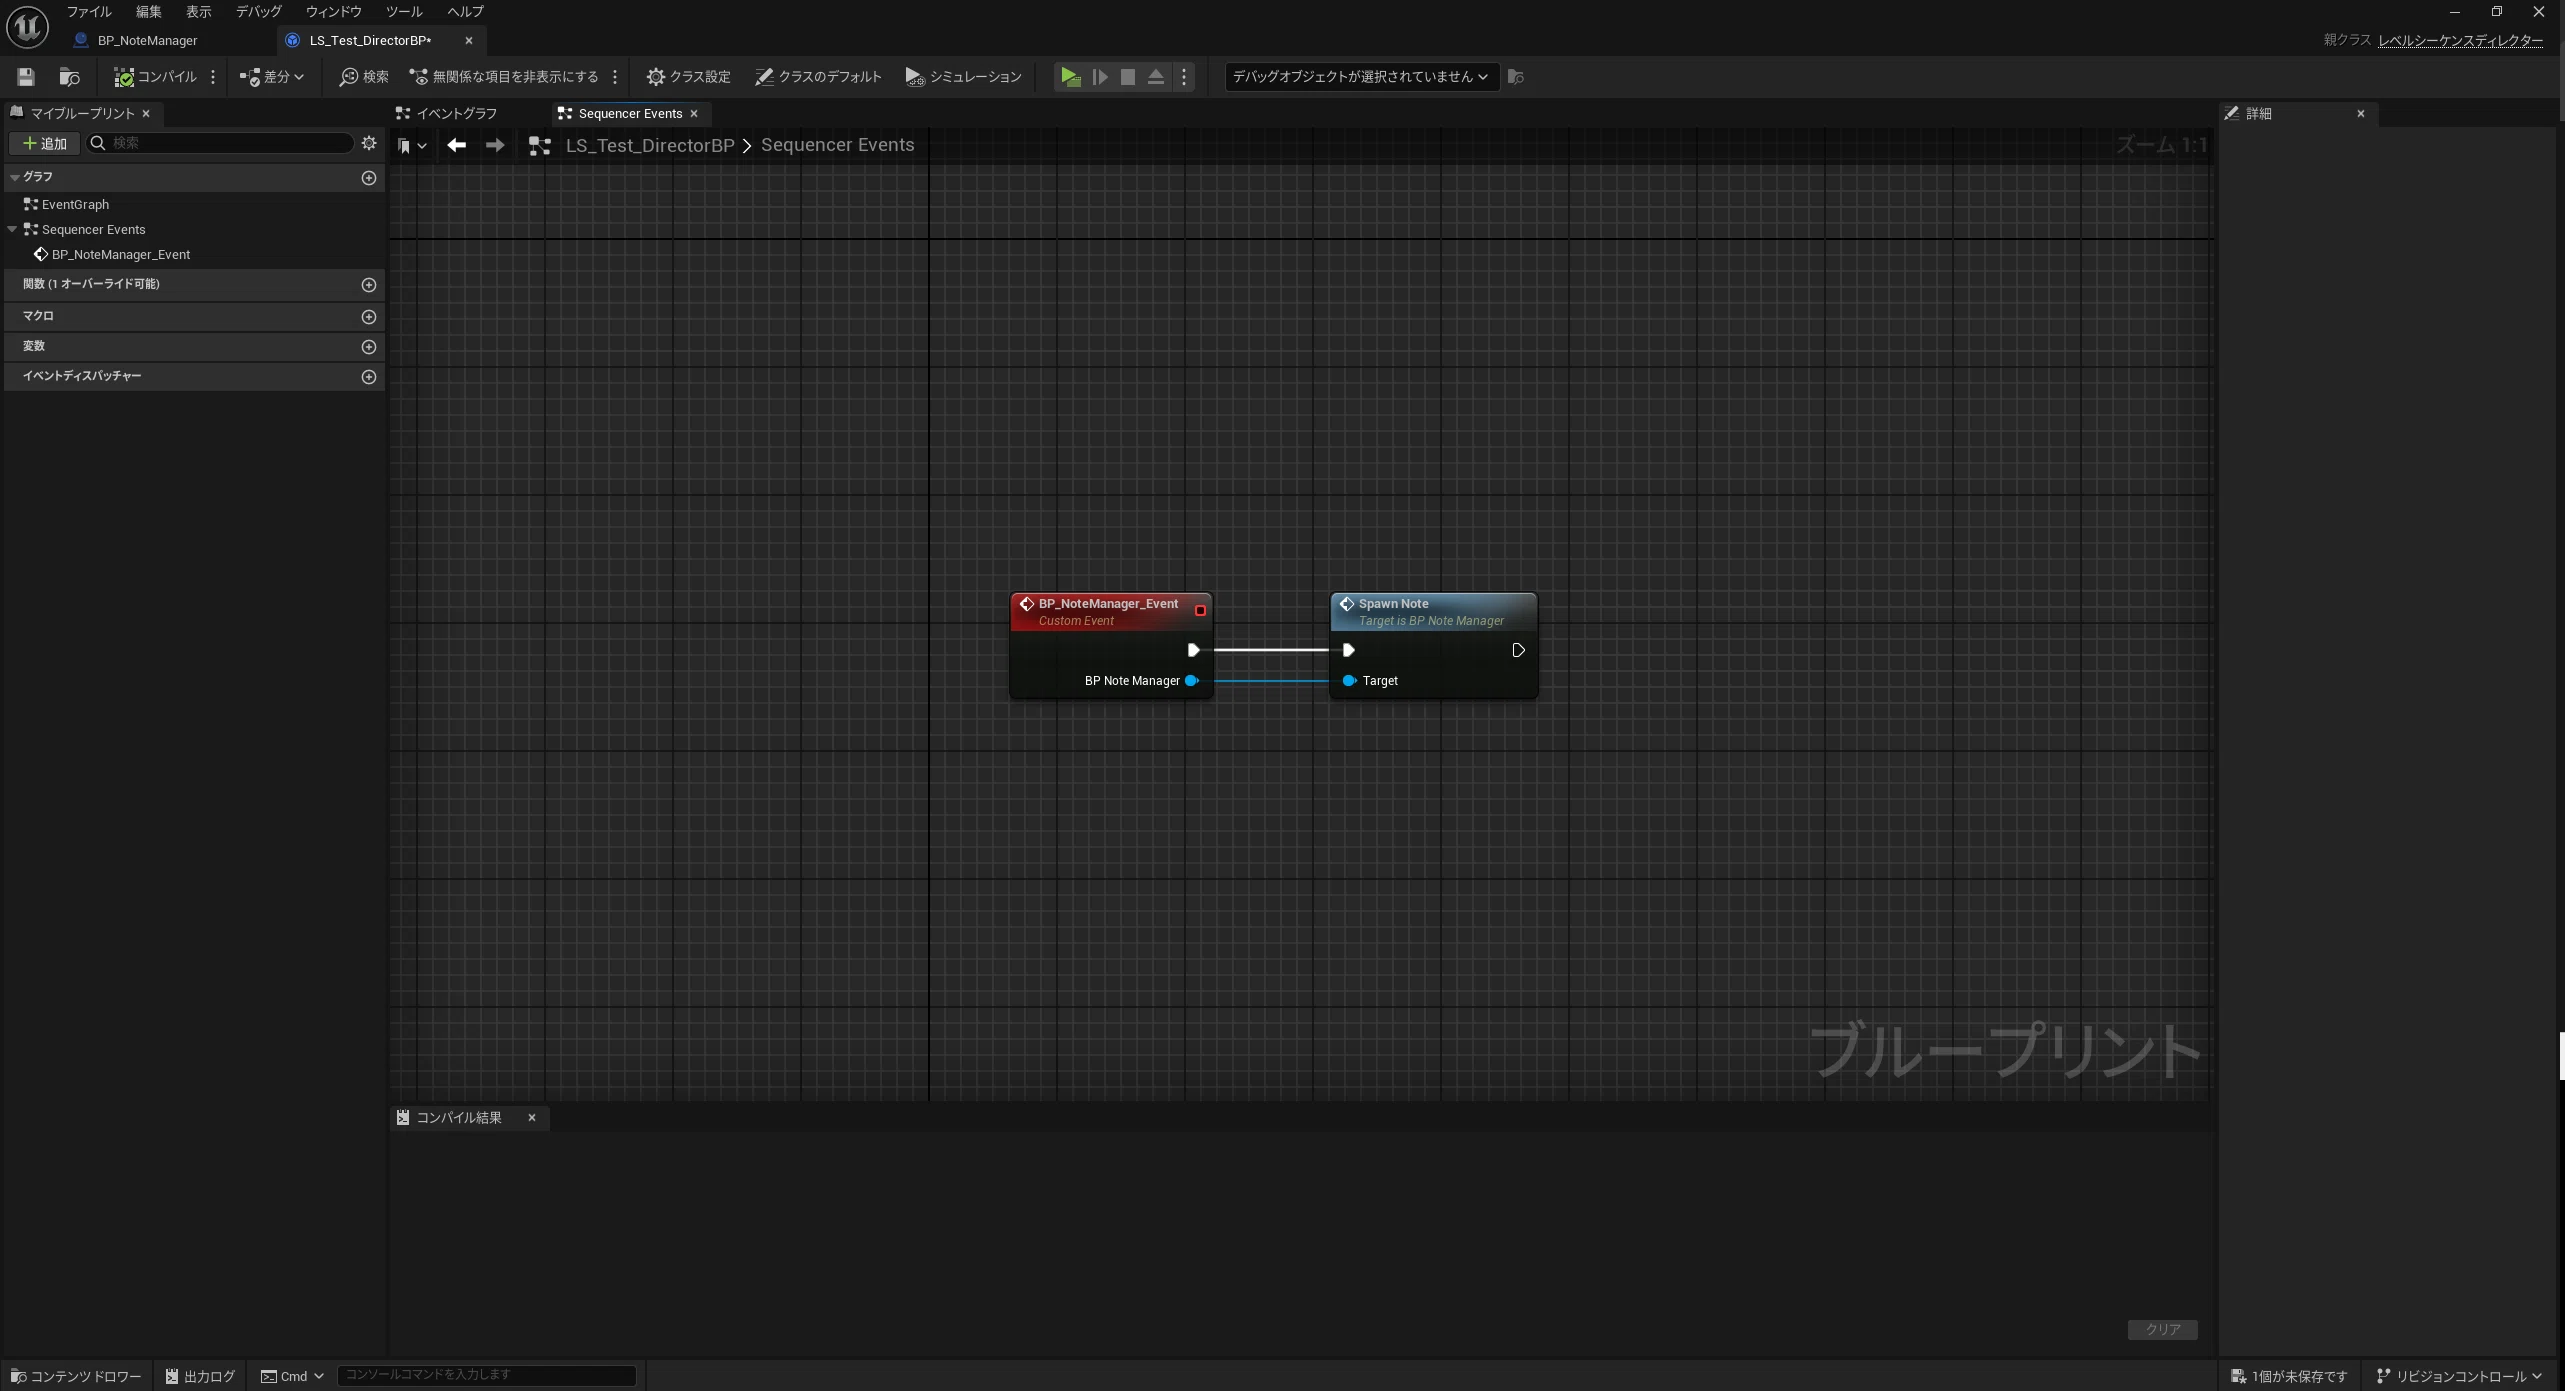Open compile options three-dot menu
This screenshot has width=2565, height=1391.
click(213, 77)
